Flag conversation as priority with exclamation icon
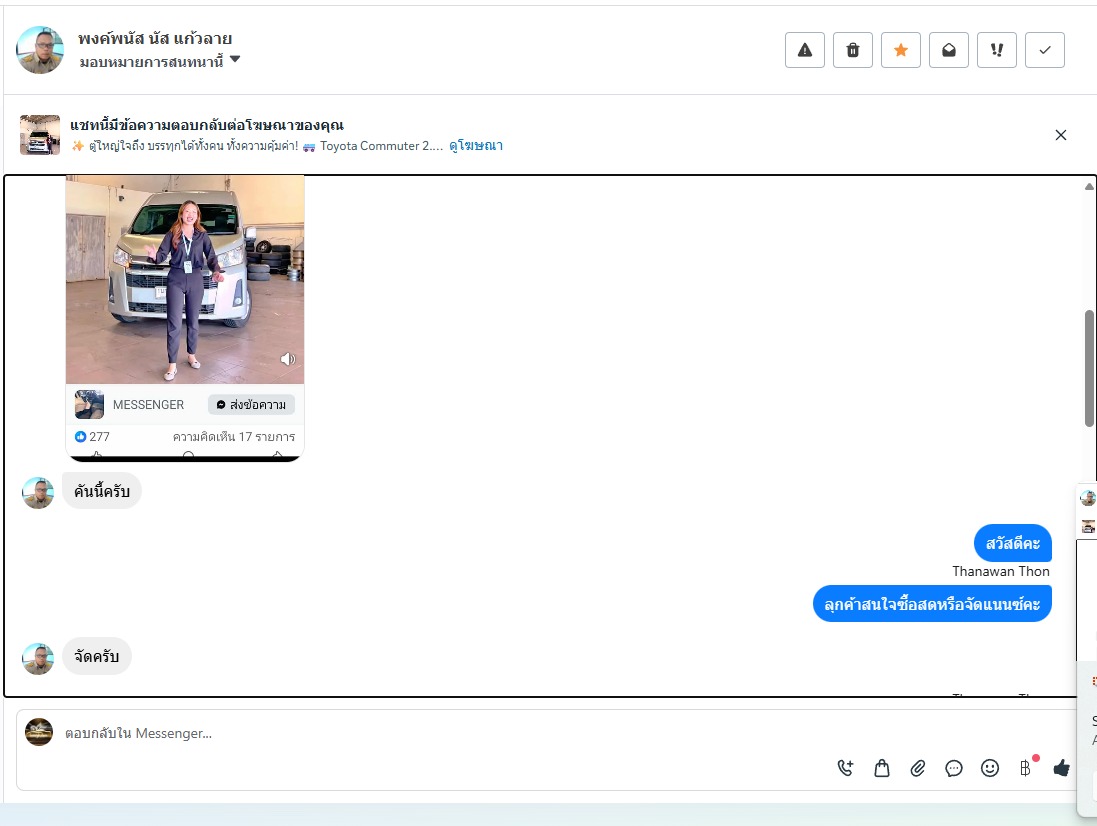This screenshot has width=1097, height=826. (x=997, y=50)
